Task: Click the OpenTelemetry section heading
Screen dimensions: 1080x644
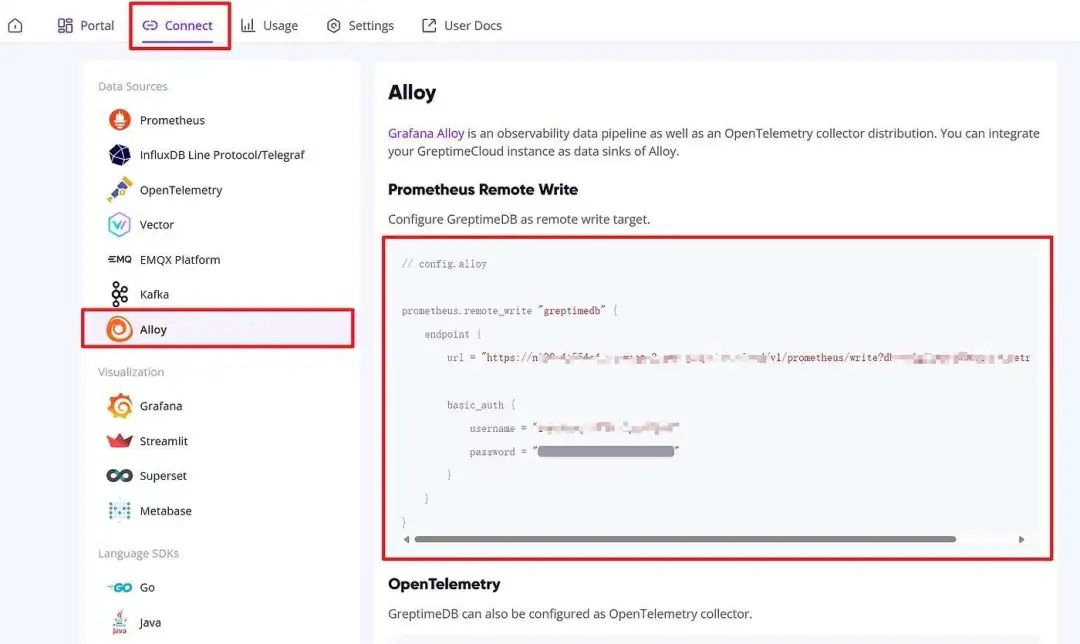Action: (444, 584)
